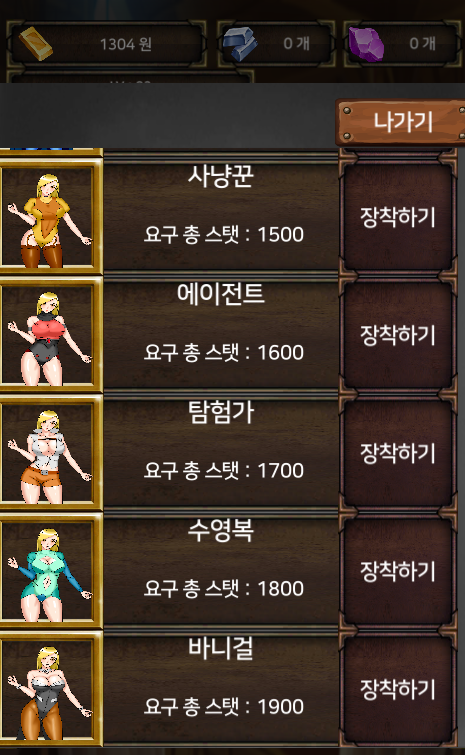Click the 사냥꾼 title text row

coord(220,176)
